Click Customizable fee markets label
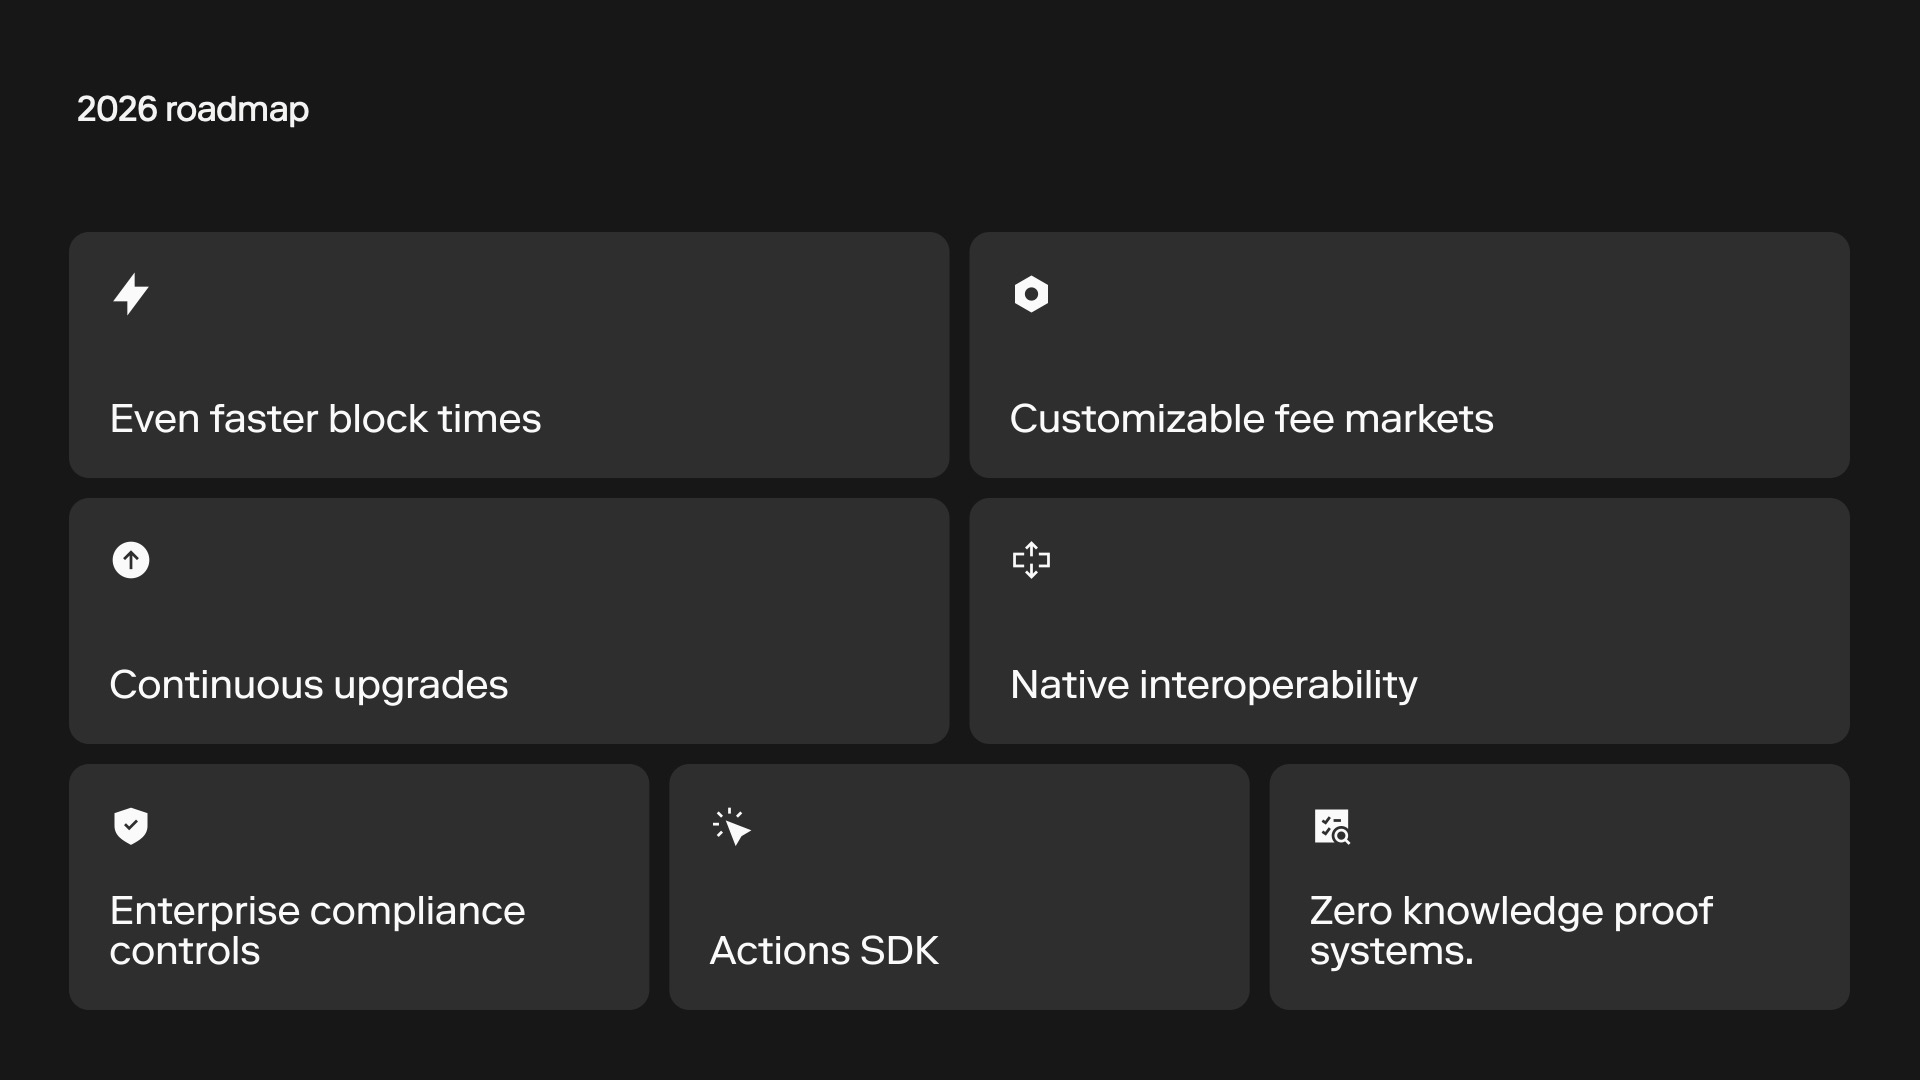1920x1080 pixels. click(1251, 419)
